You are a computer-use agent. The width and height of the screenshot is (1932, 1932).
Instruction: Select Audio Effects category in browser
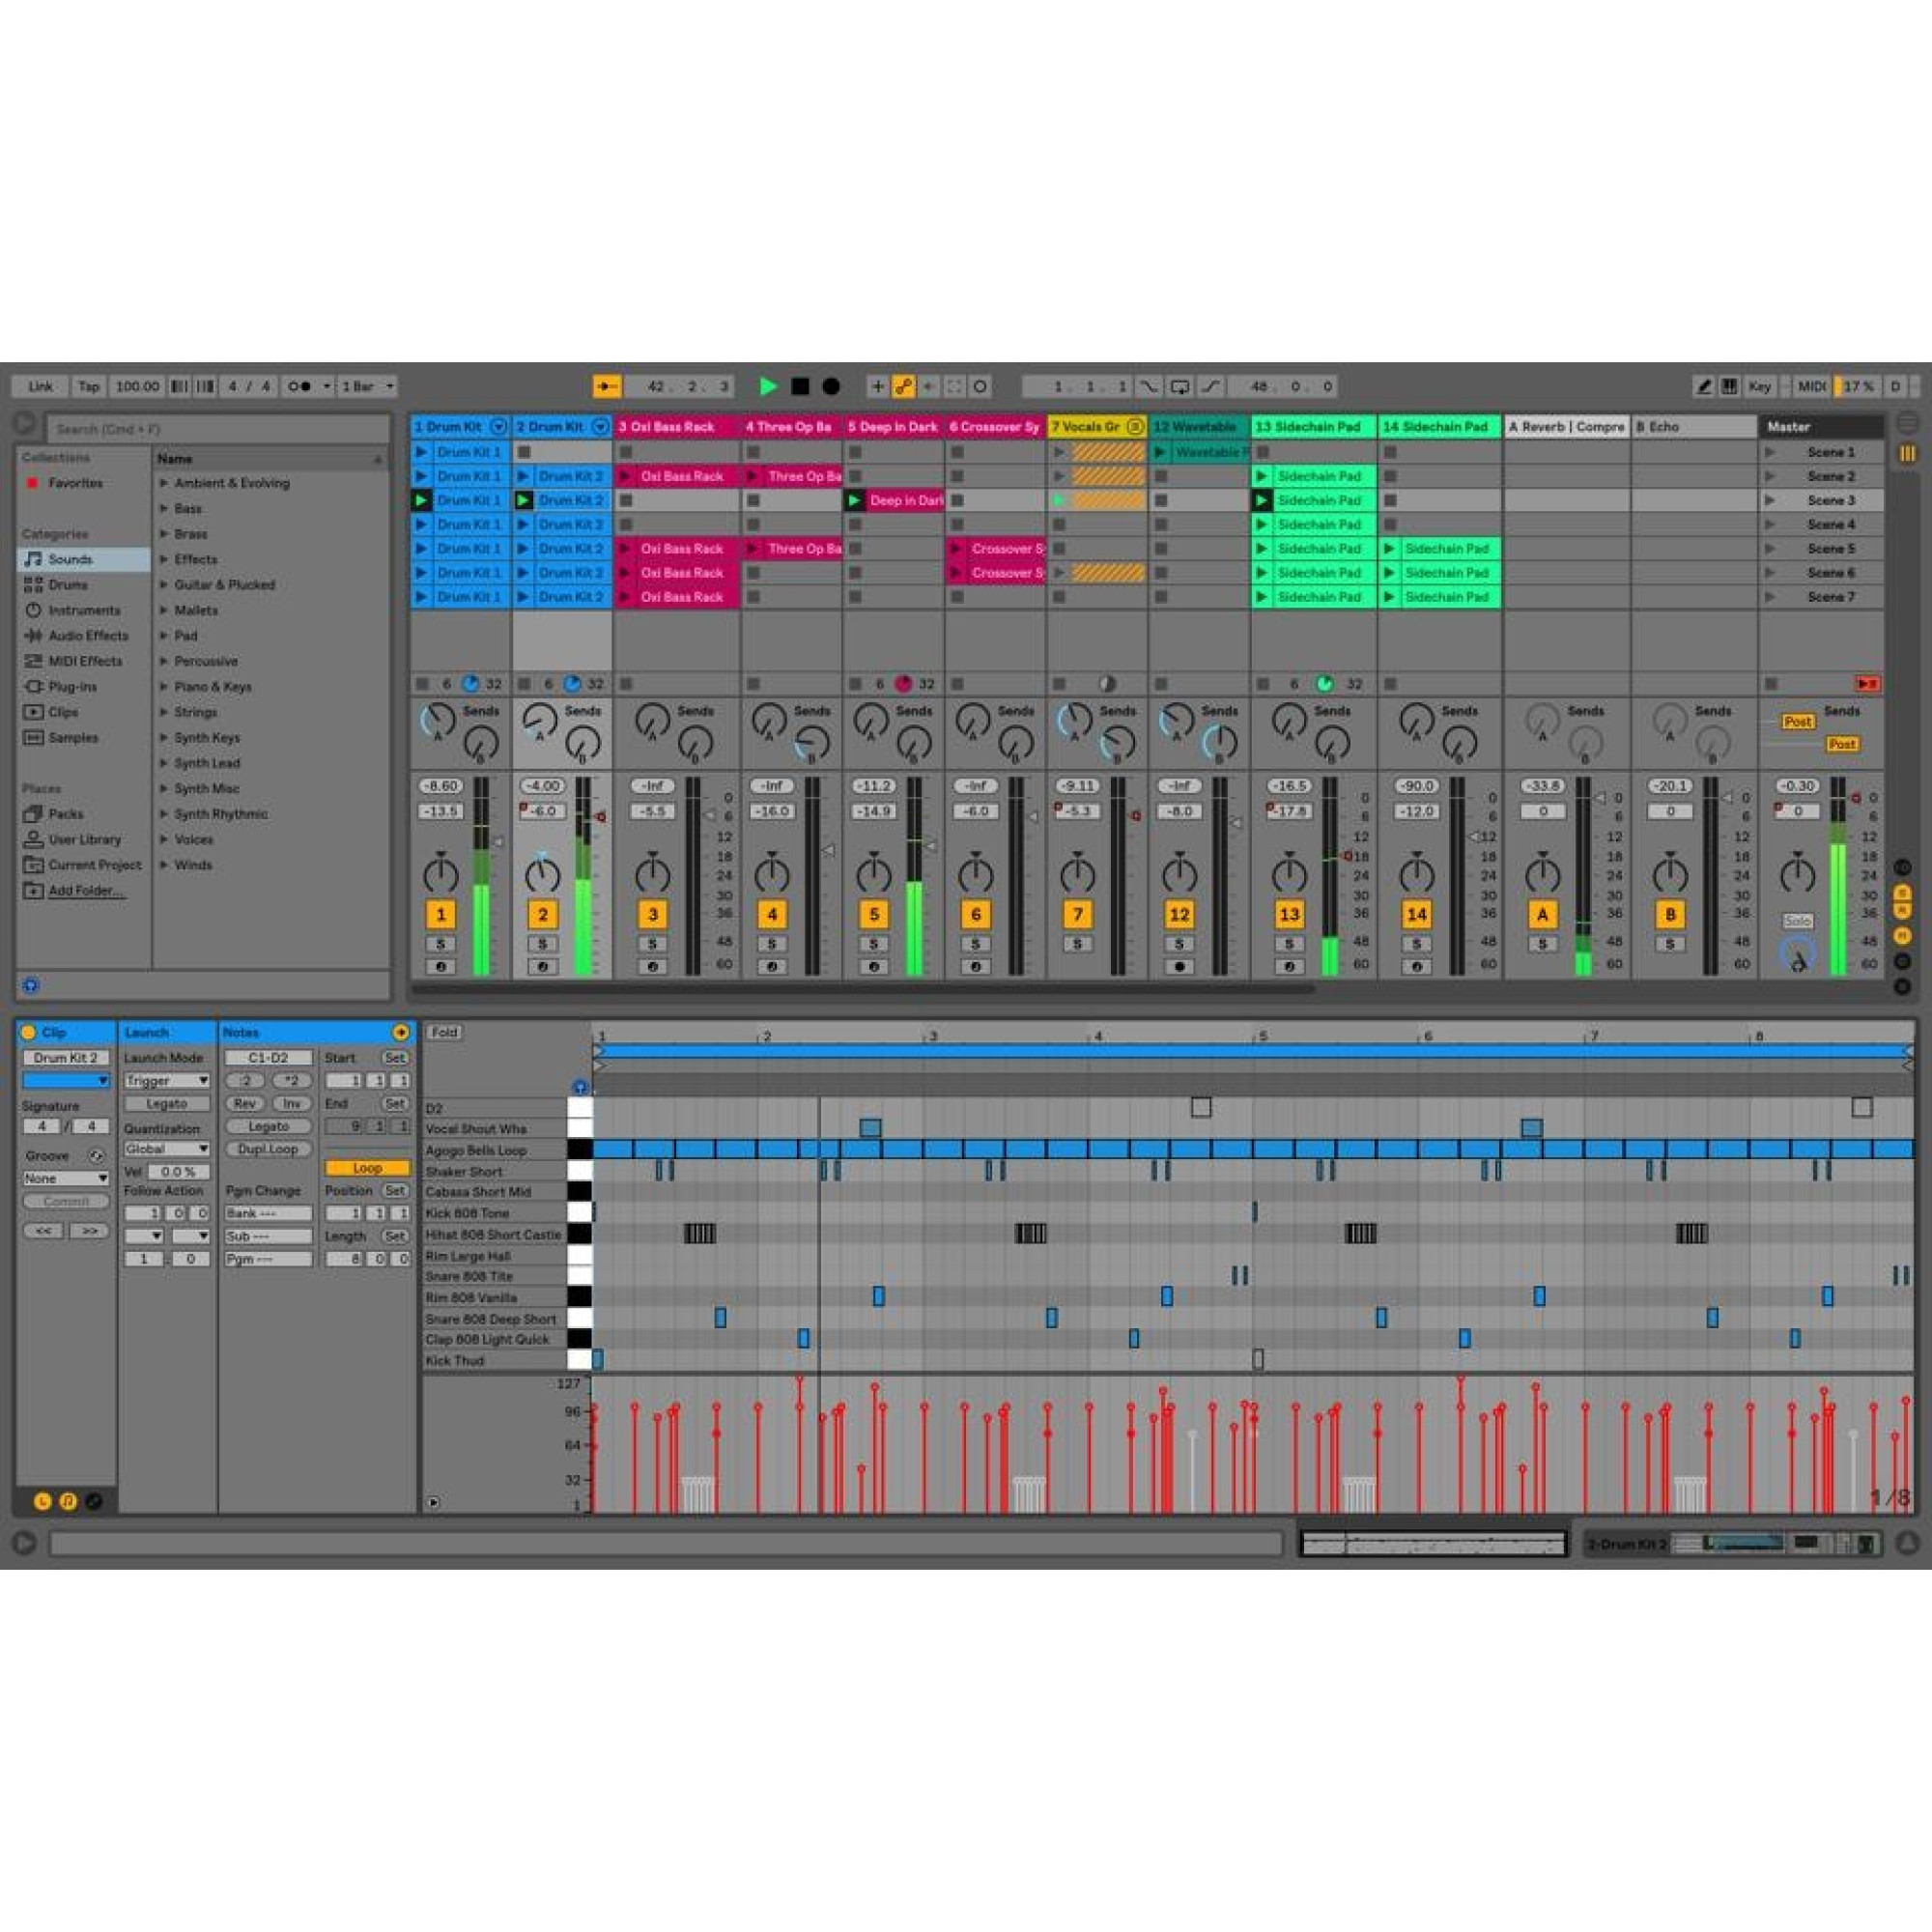click(x=88, y=636)
